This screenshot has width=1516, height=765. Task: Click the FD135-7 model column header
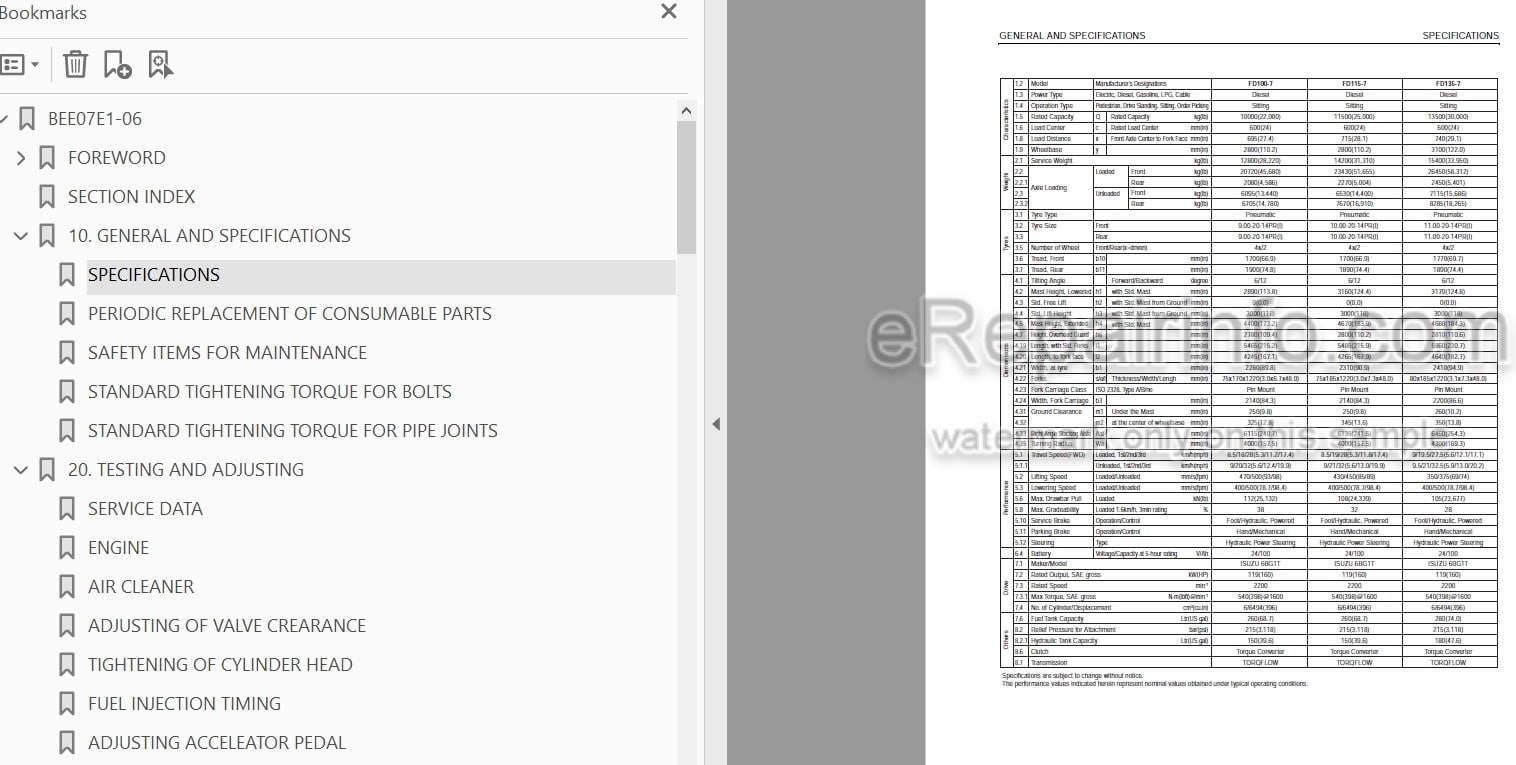tap(1448, 84)
